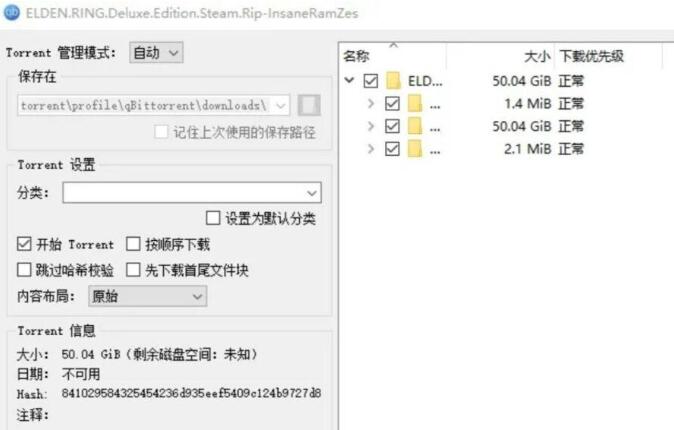The image size is (674, 430).
Task: Click the 50.04 GiB subfolder icon
Action: point(415,126)
